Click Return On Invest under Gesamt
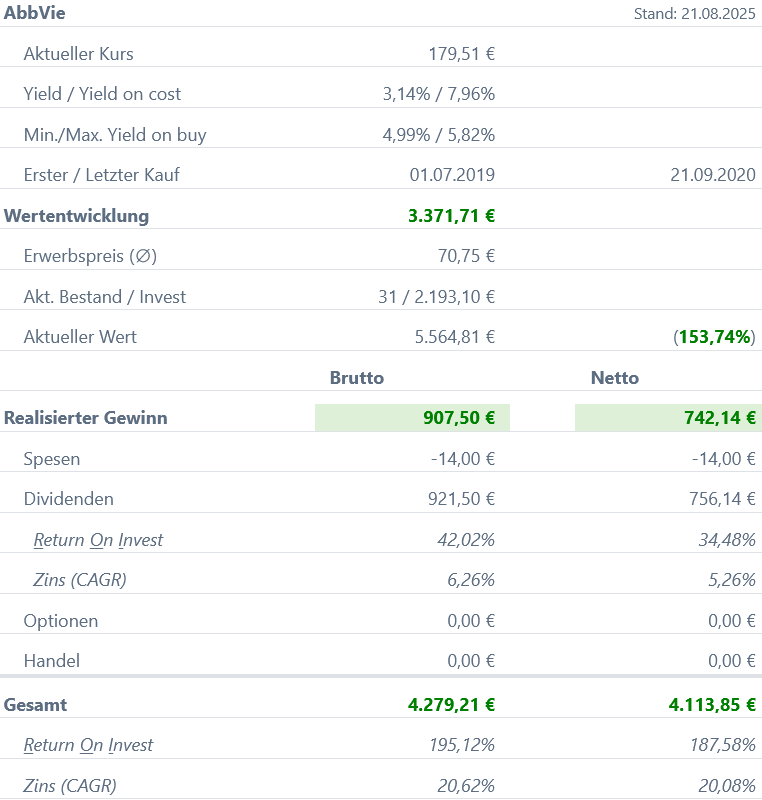The image size is (762, 800). click(x=88, y=745)
